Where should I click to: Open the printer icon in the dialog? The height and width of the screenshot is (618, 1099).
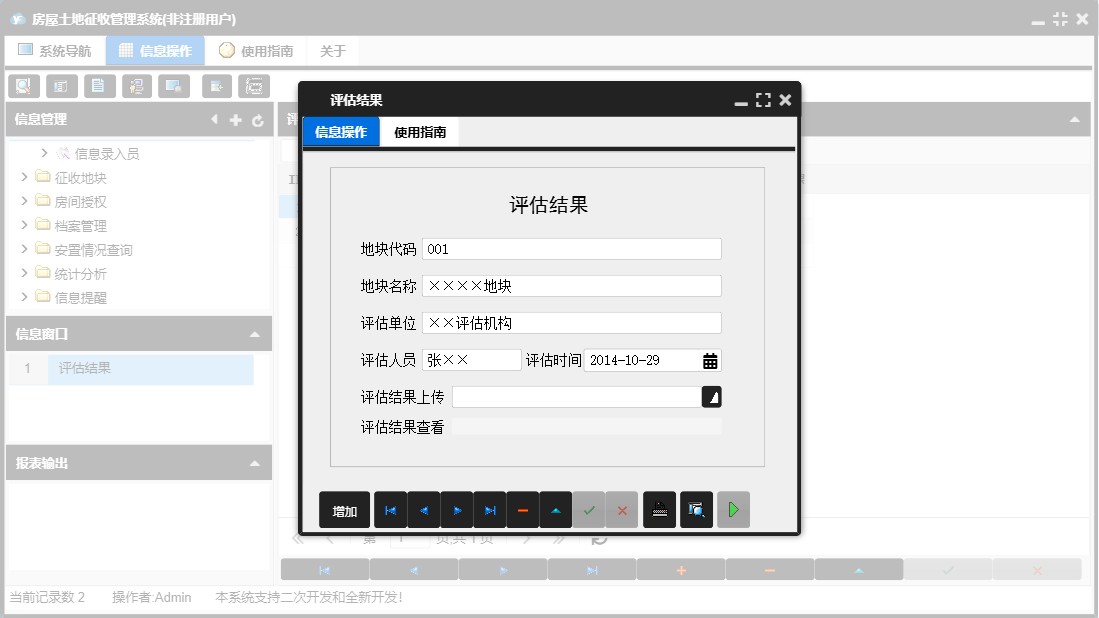[x=659, y=509]
